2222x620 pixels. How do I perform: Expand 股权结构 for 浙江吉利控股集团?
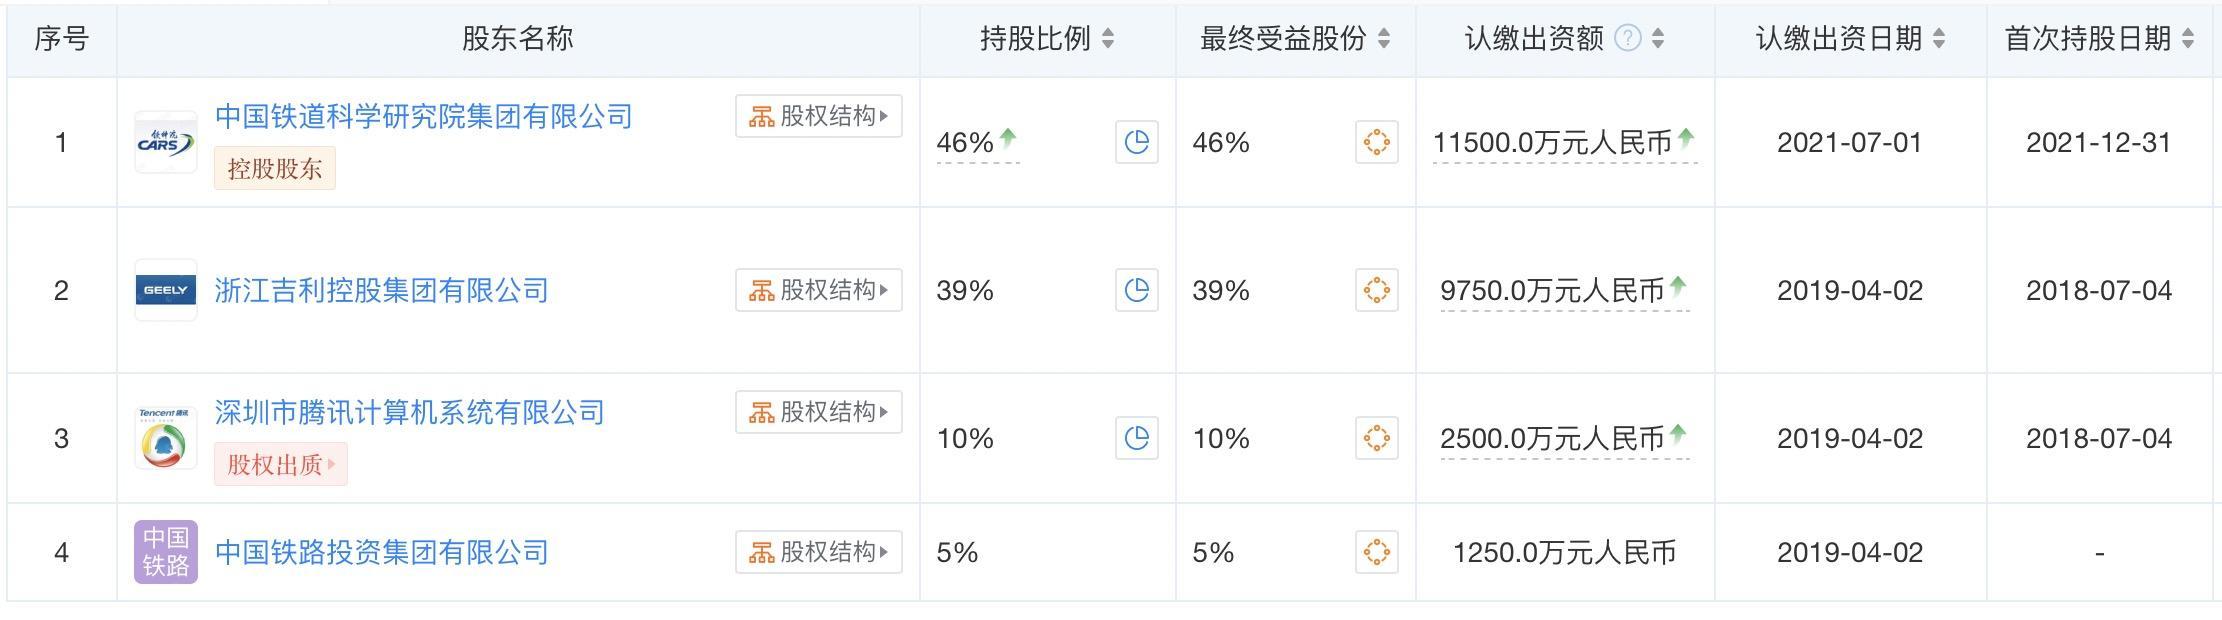[x=818, y=290]
